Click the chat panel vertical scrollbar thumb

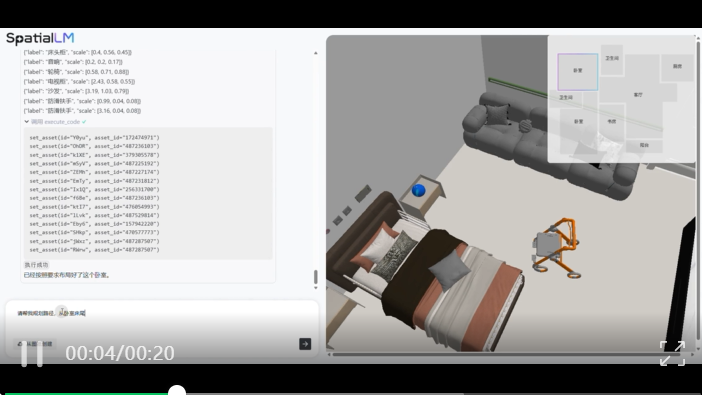[316, 277]
